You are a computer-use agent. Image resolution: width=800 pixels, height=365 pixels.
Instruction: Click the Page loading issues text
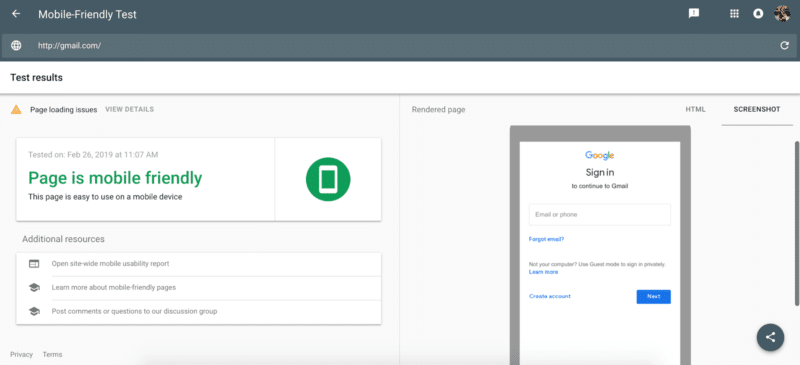(x=64, y=109)
